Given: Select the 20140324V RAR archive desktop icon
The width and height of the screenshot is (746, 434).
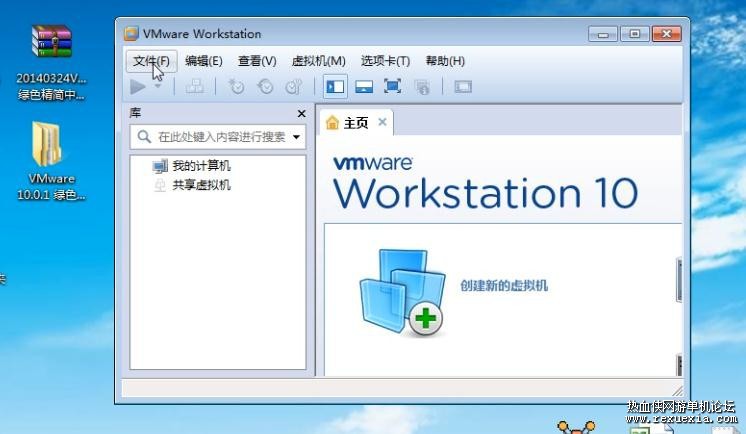Looking at the screenshot, I should point(51,62).
